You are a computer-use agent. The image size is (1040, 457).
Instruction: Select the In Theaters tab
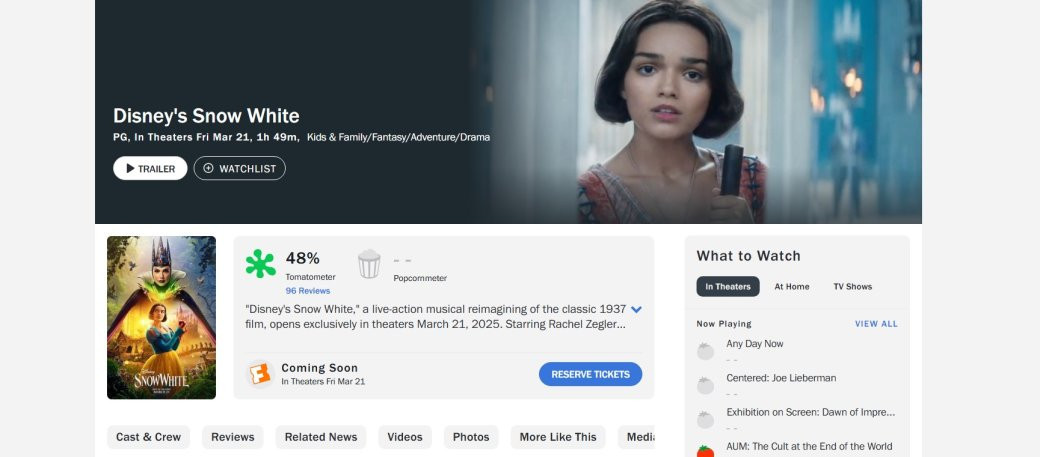727,287
